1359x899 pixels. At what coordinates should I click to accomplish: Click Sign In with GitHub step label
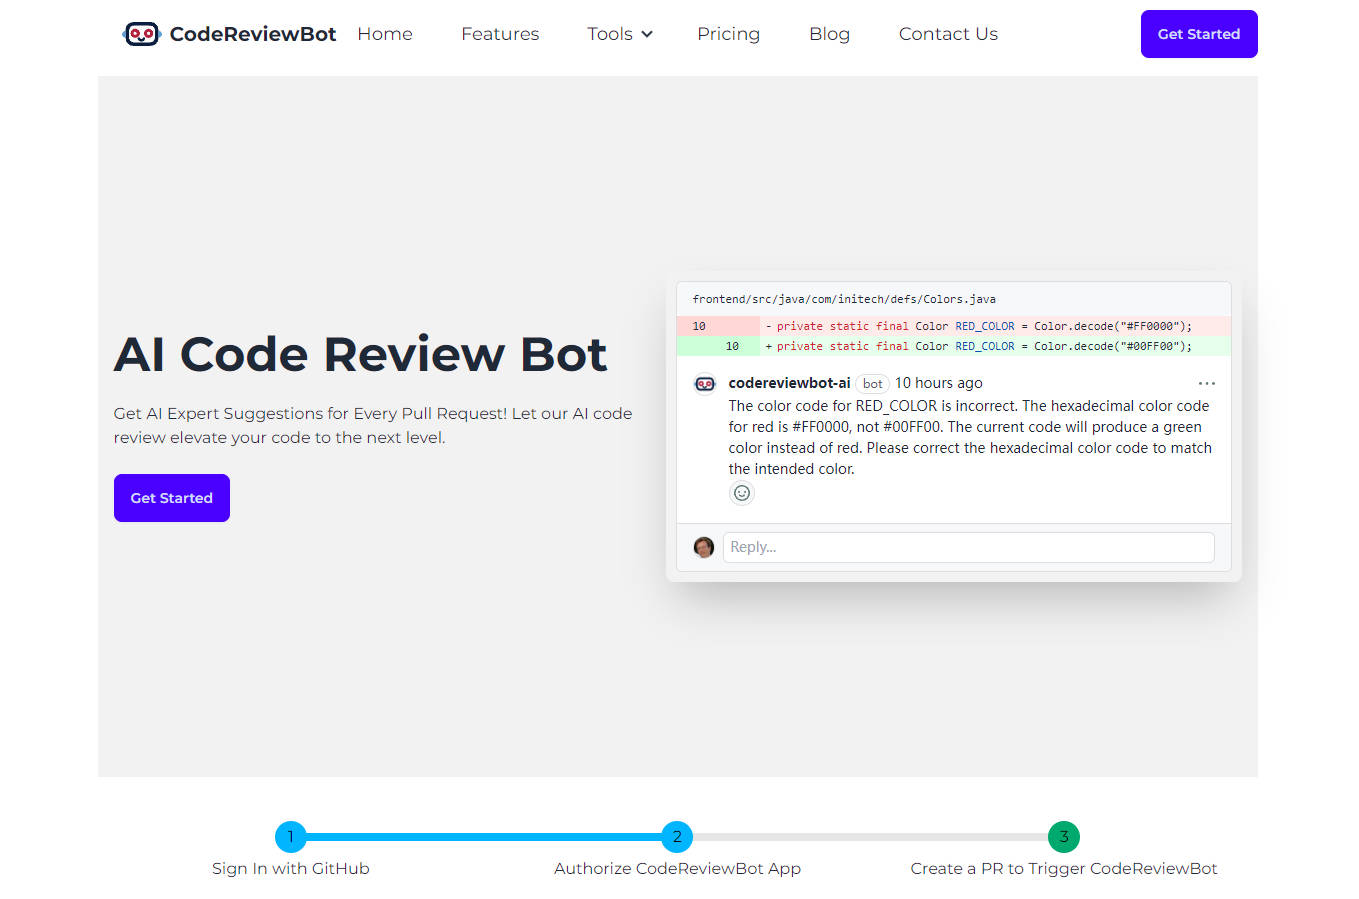click(x=291, y=869)
